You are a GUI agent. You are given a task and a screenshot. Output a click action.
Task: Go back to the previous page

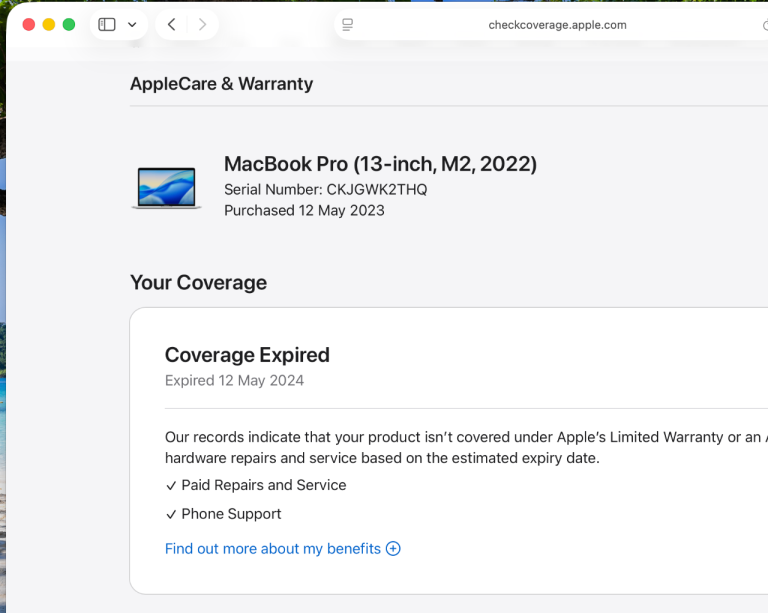[171, 24]
